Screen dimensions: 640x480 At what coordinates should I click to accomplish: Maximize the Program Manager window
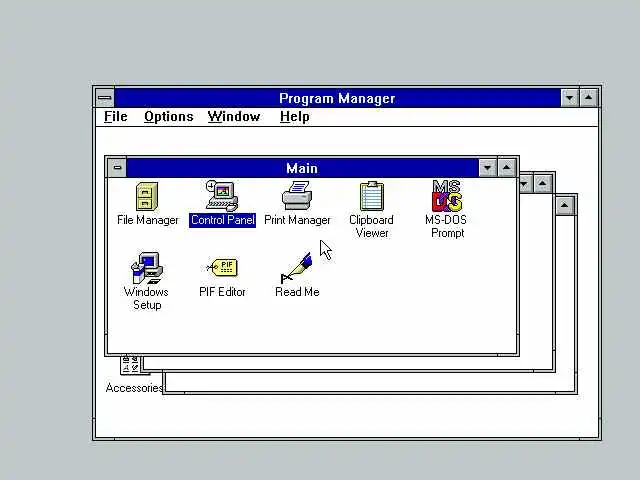coord(588,98)
